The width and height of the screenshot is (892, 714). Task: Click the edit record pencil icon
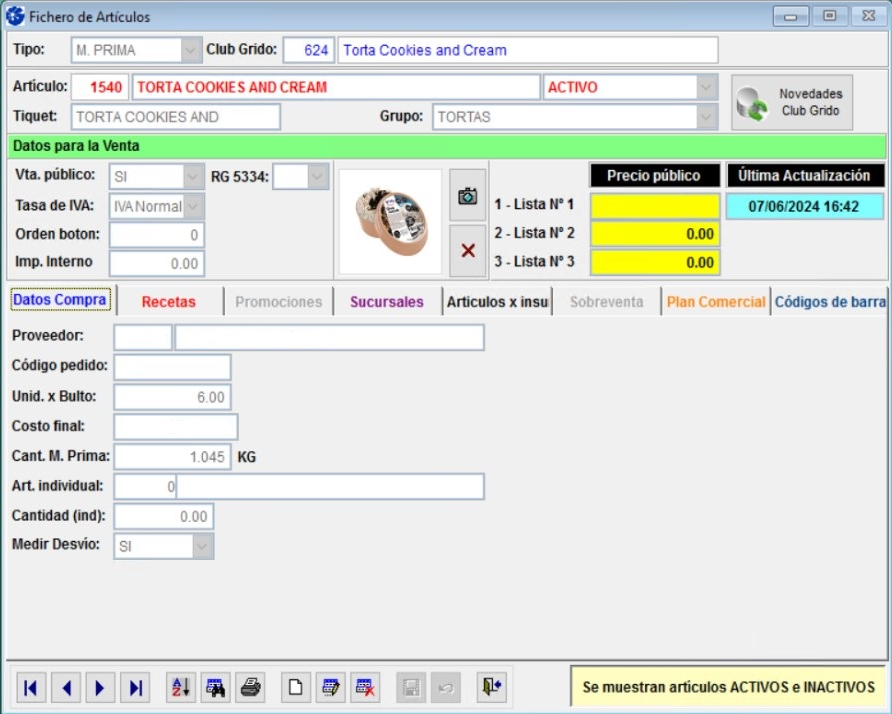pos(330,687)
